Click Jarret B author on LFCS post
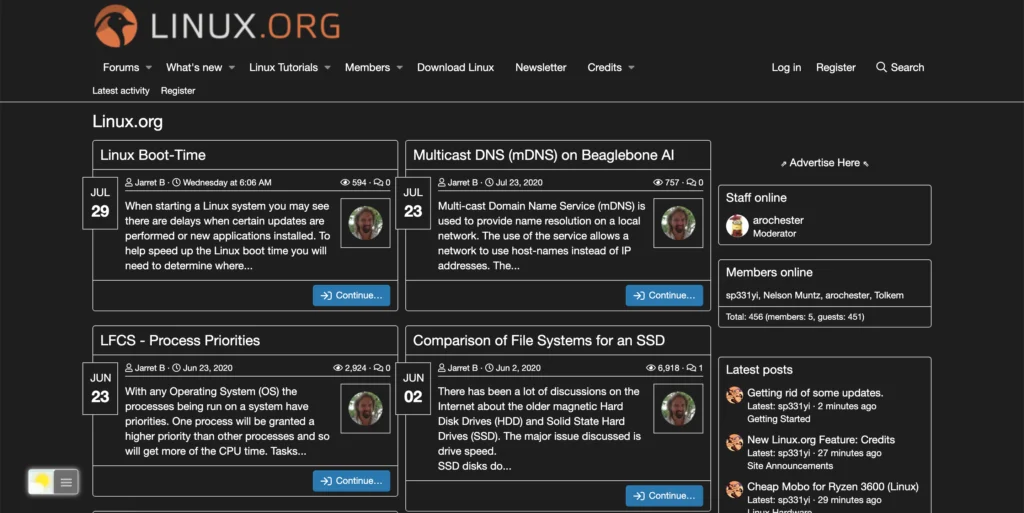1024x513 pixels. (x=150, y=368)
